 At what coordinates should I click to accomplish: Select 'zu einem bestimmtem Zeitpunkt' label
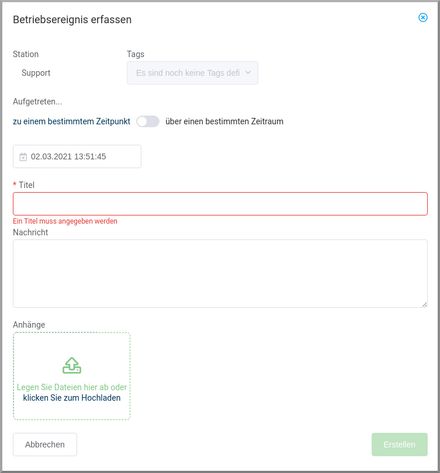[x=71, y=121]
